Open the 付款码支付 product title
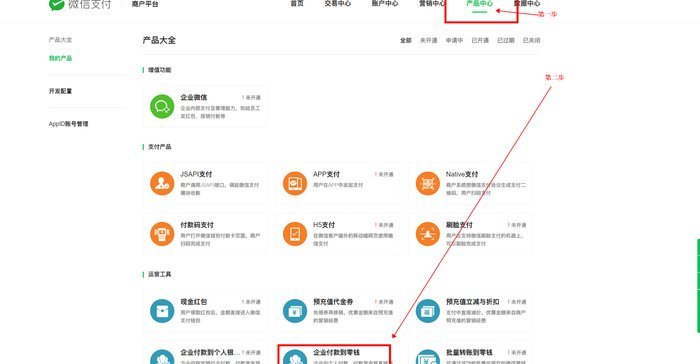 pos(197,225)
